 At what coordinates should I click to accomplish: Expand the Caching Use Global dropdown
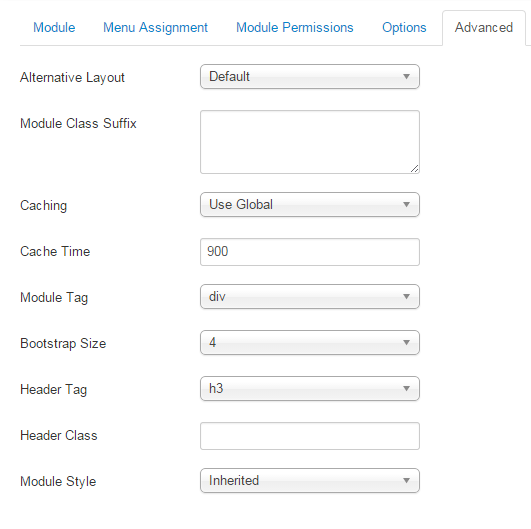point(310,205)
